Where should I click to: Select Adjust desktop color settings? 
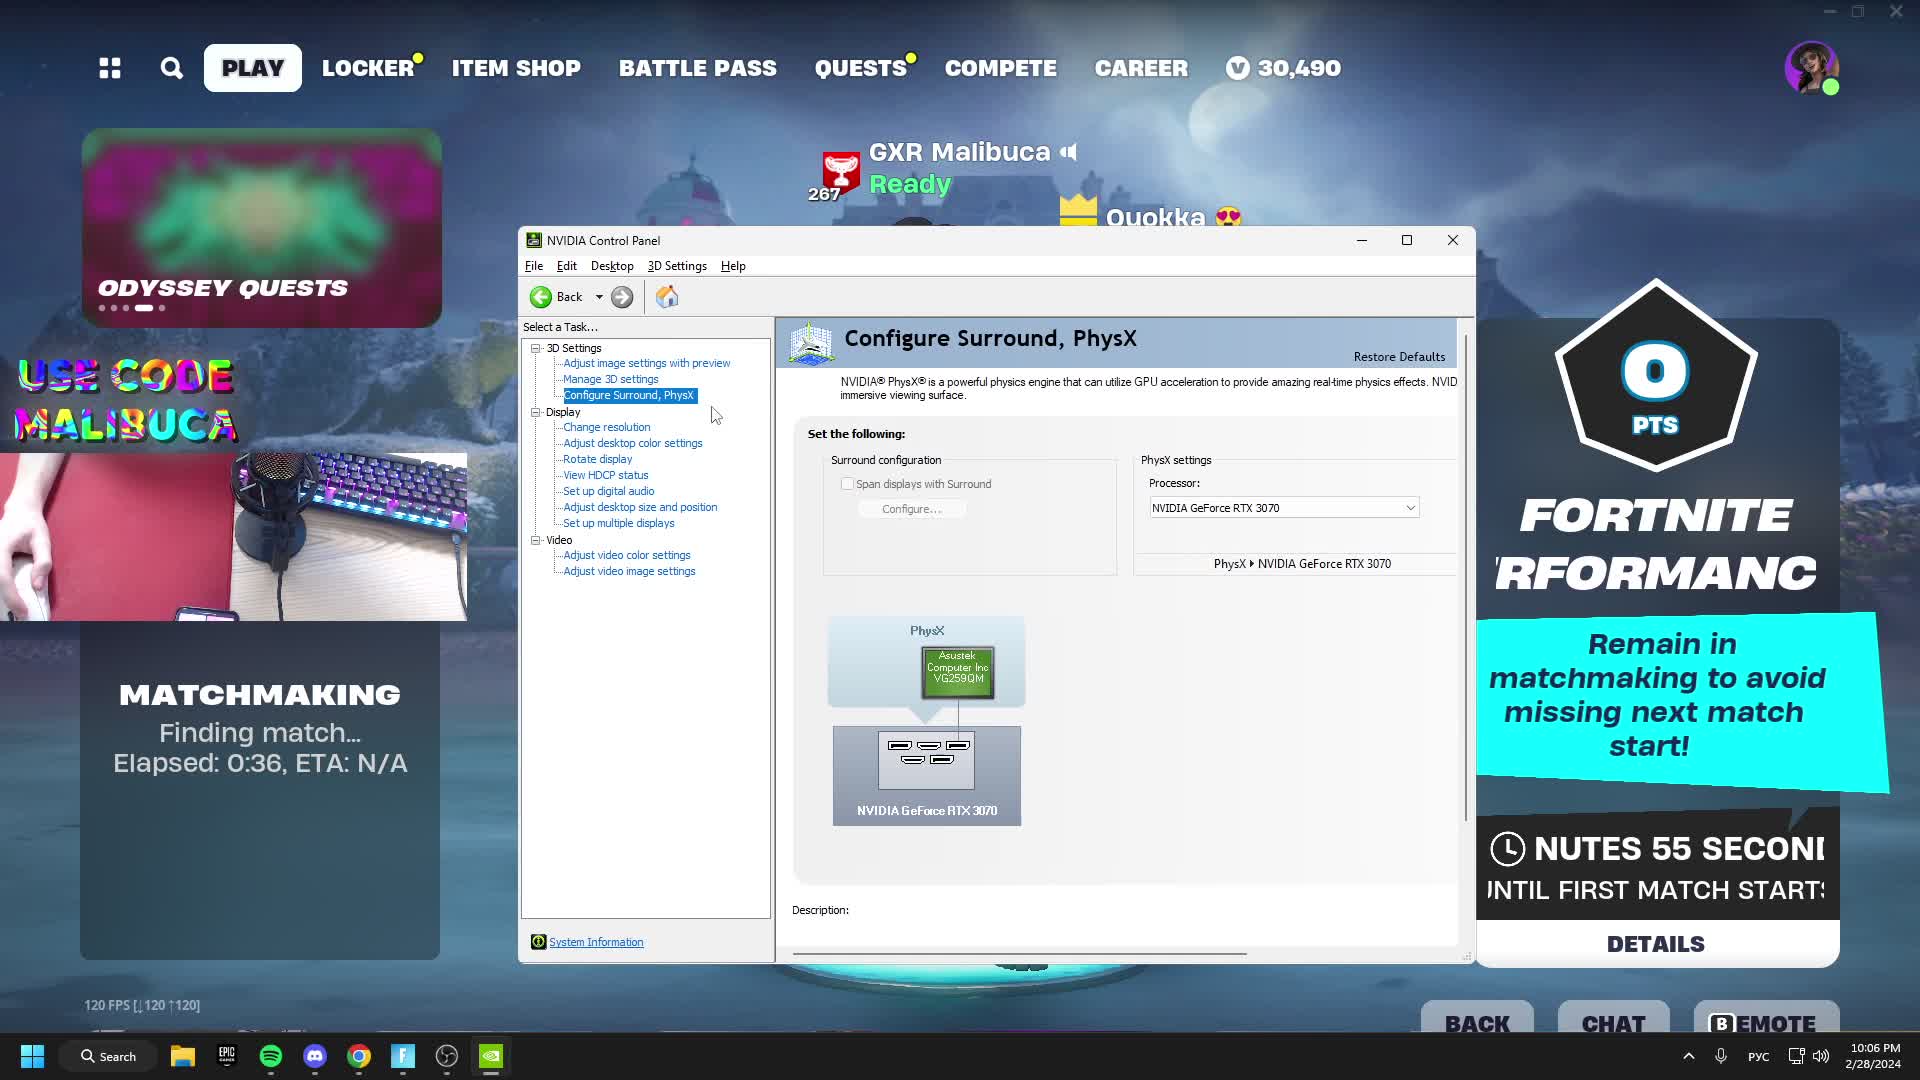click(632, 443)
